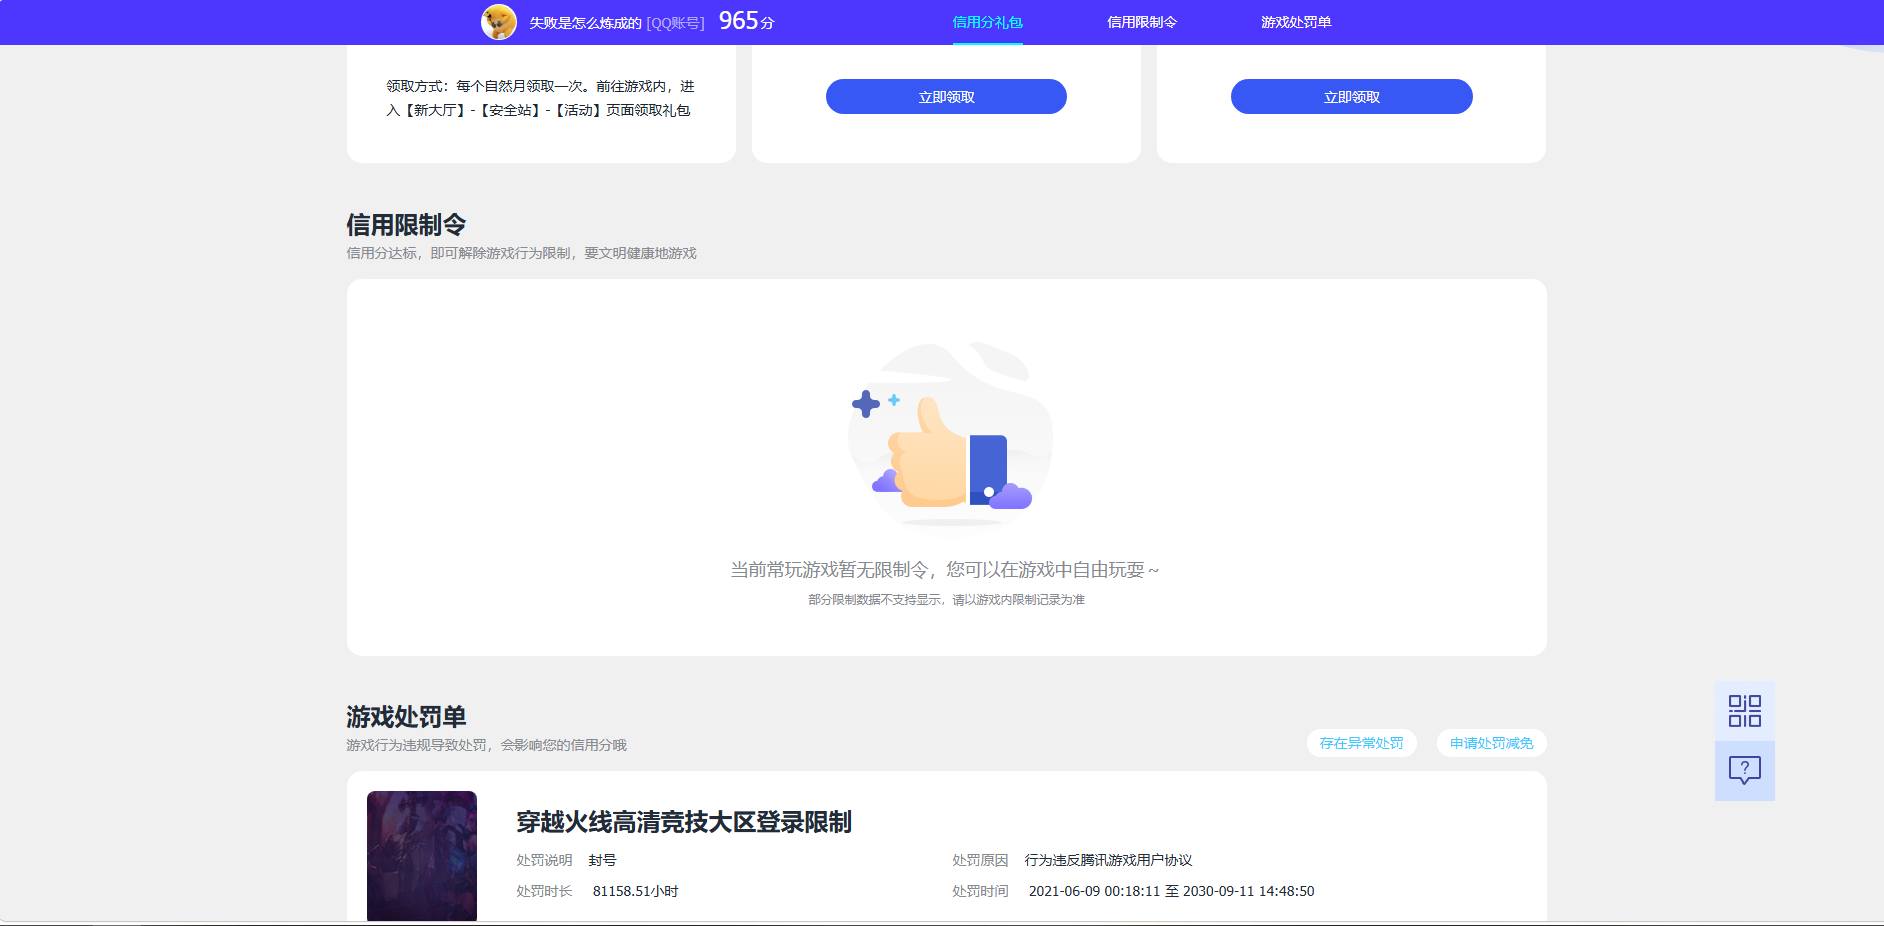Click title 穿越火线高清竞技大区登录限制
Viewport: 1884px width, 926px height.
[x=684, y=822]
